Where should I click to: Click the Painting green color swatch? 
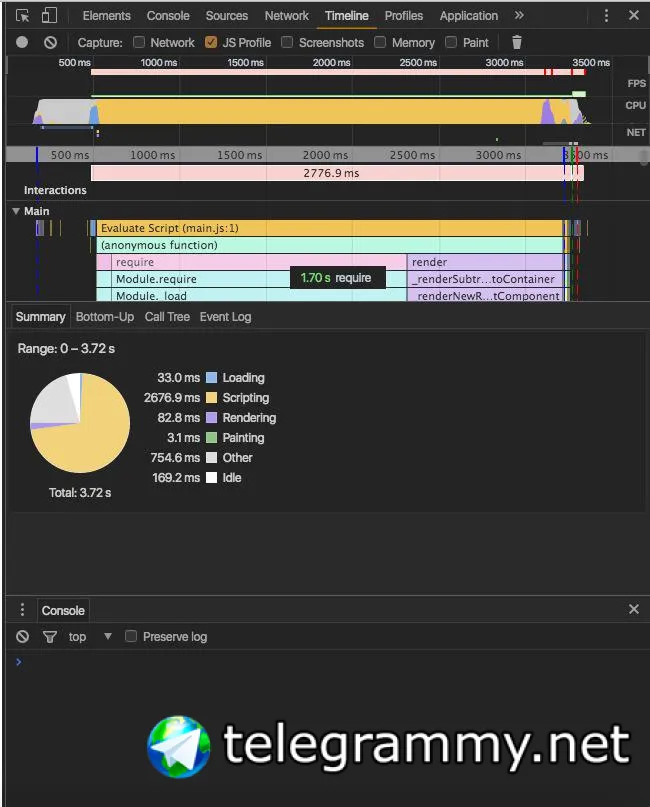click(211, 437)
